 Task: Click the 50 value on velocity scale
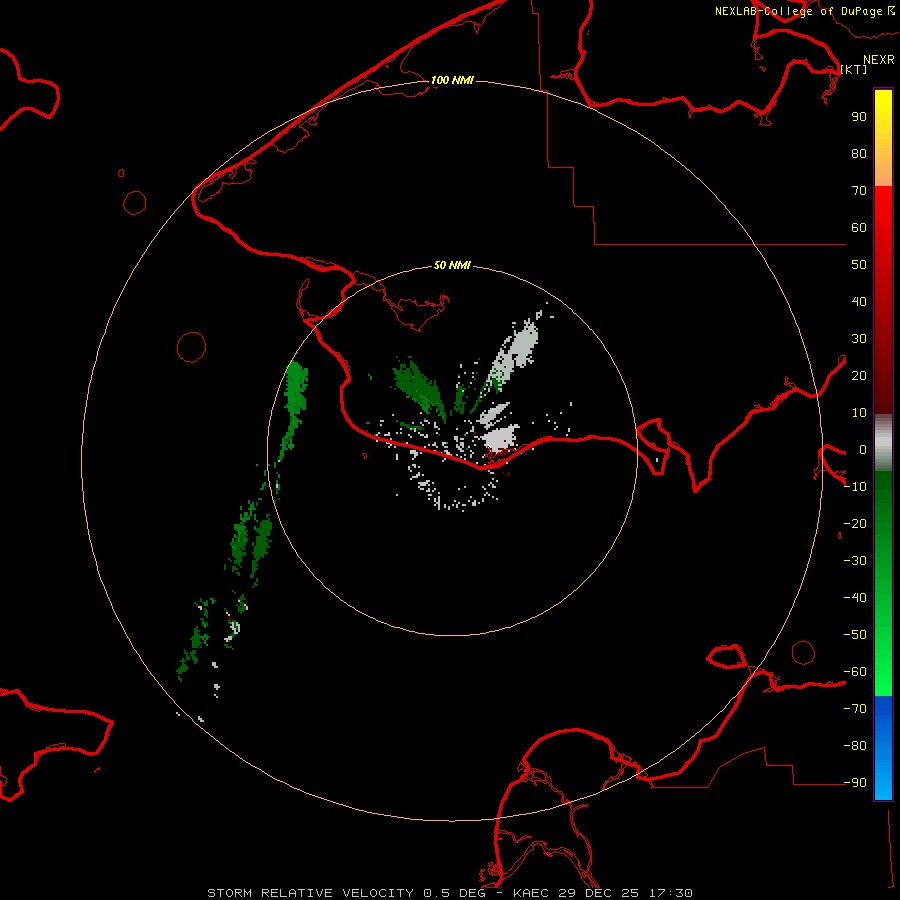[859, 265]
